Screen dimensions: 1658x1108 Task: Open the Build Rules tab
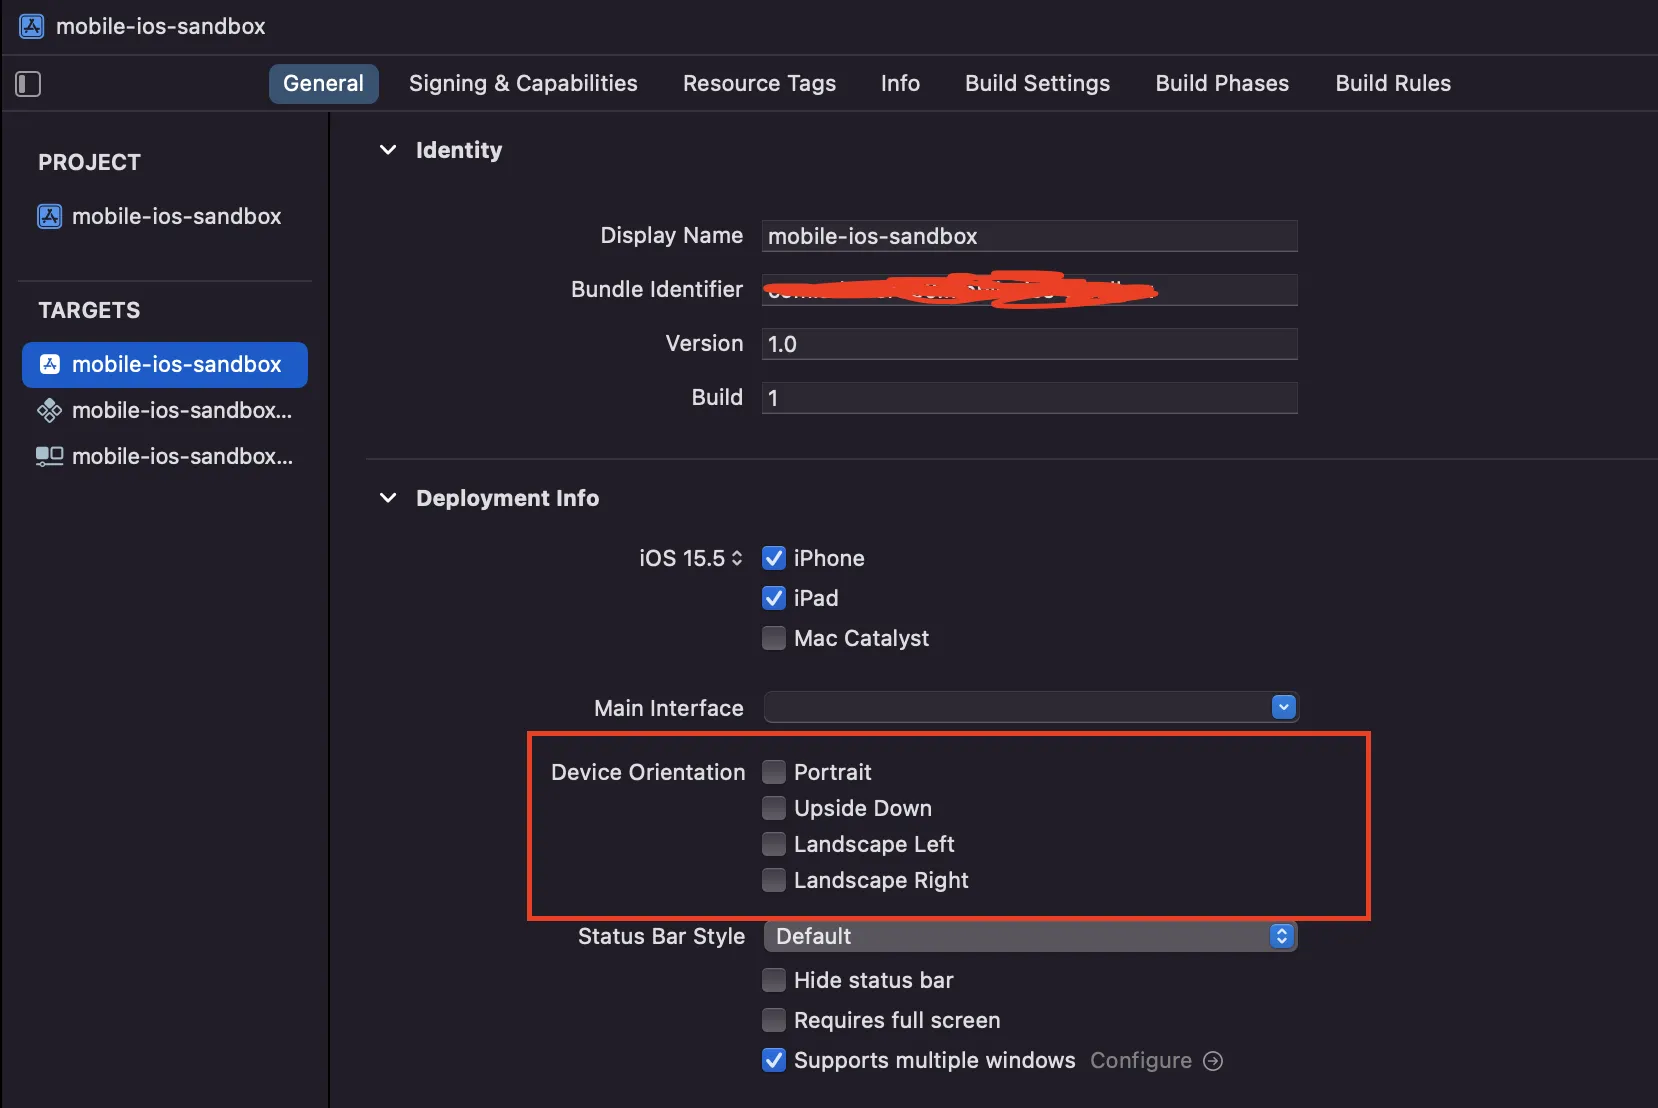coord(1393,84)
